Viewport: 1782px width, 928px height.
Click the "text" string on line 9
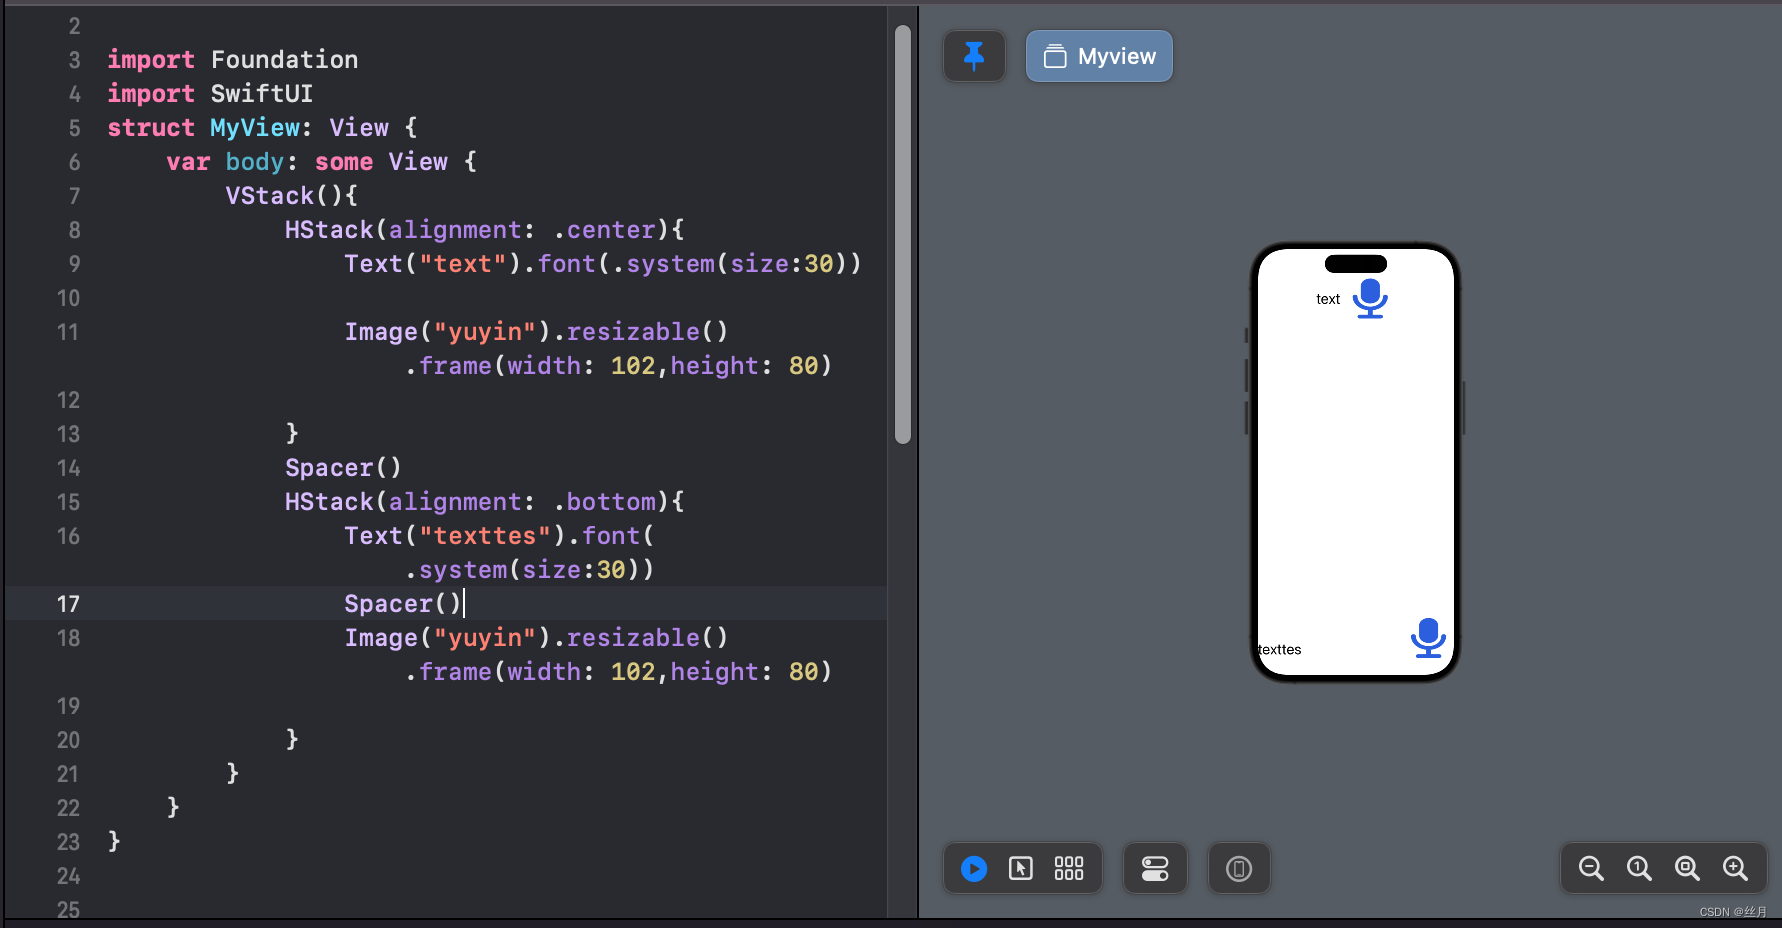463,264
